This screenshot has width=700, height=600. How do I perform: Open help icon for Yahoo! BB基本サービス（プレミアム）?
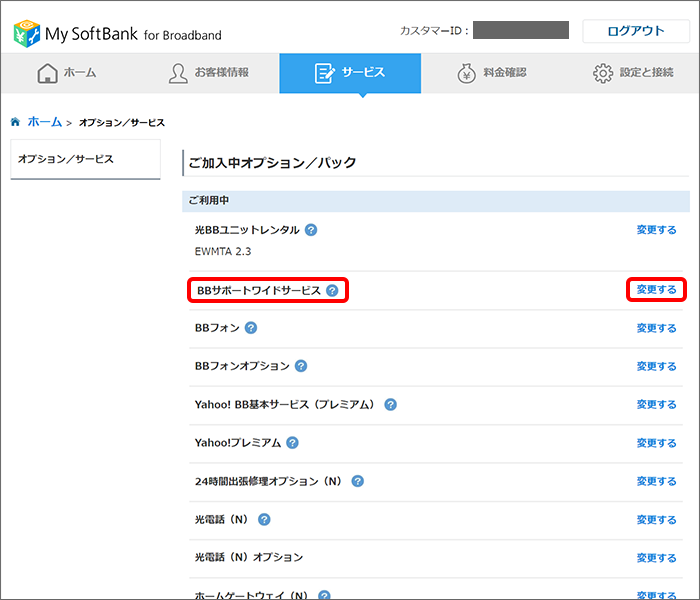pos(391,404)
